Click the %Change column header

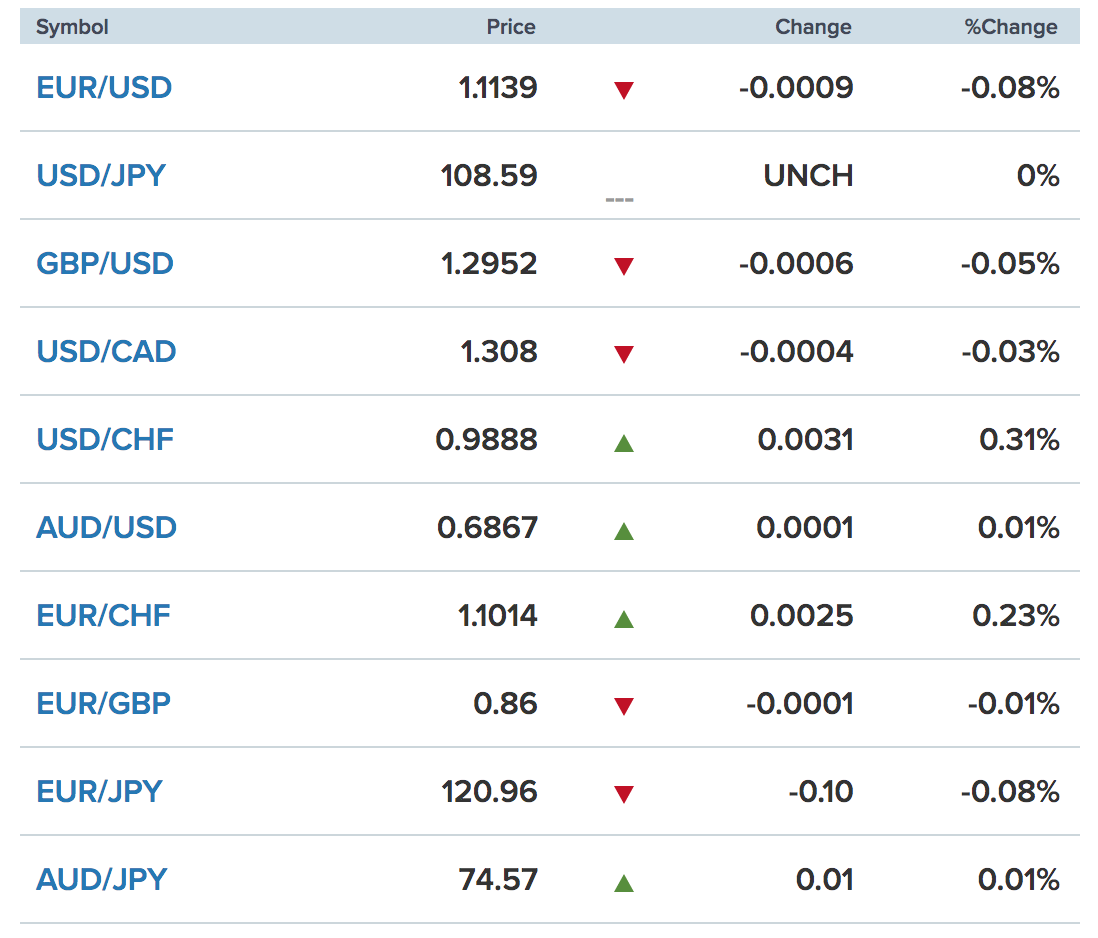(1010, 27)
